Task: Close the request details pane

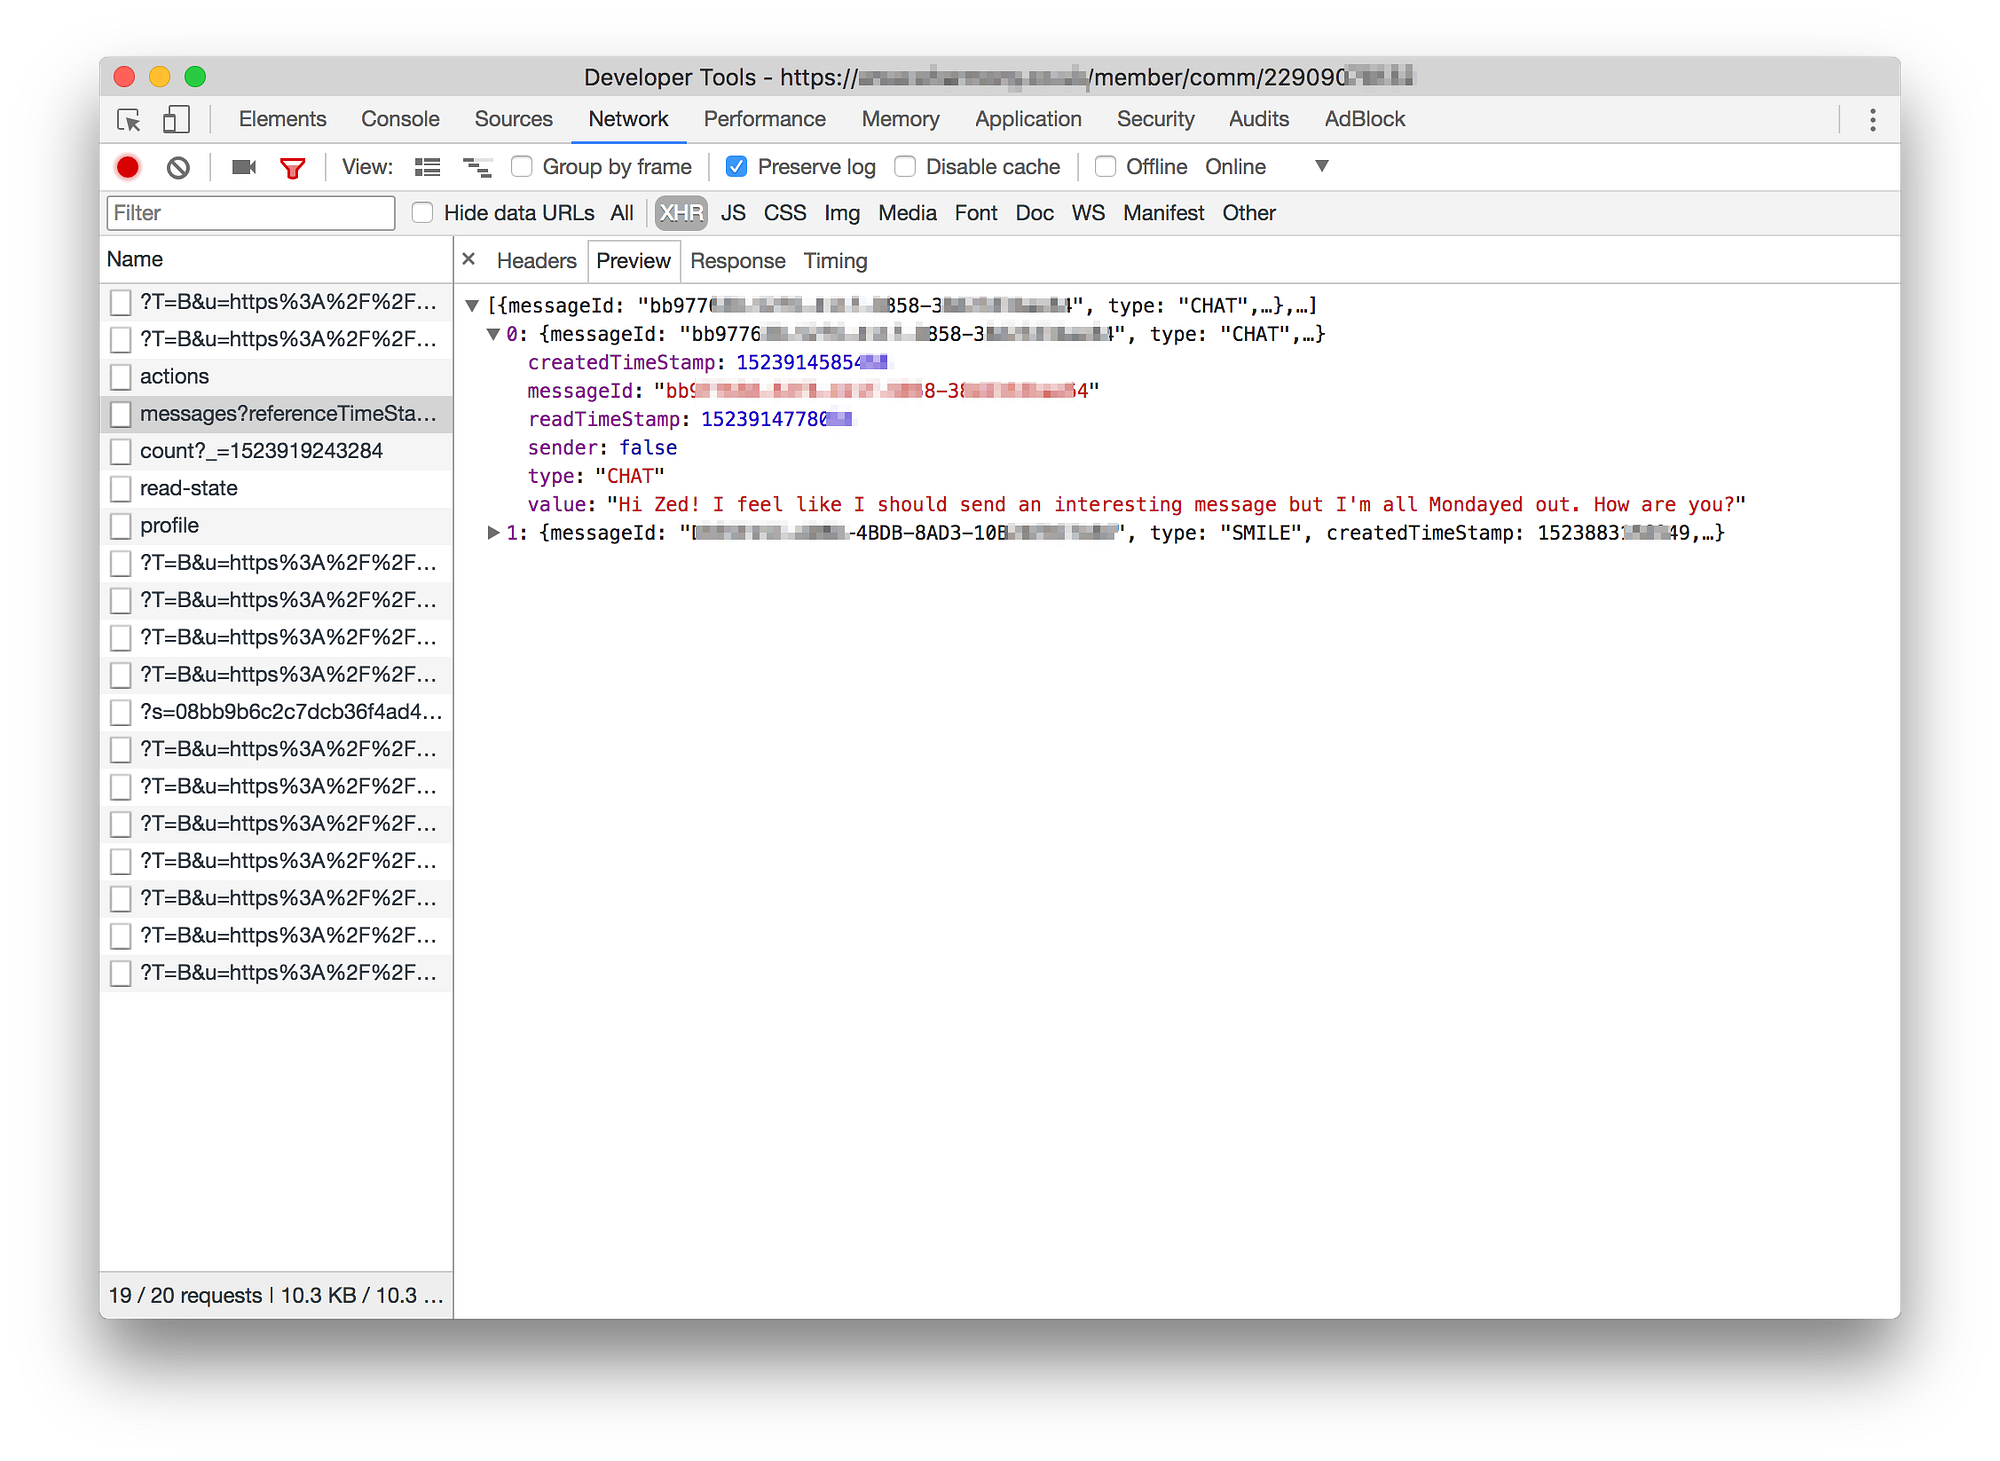Action: point(468,260)
